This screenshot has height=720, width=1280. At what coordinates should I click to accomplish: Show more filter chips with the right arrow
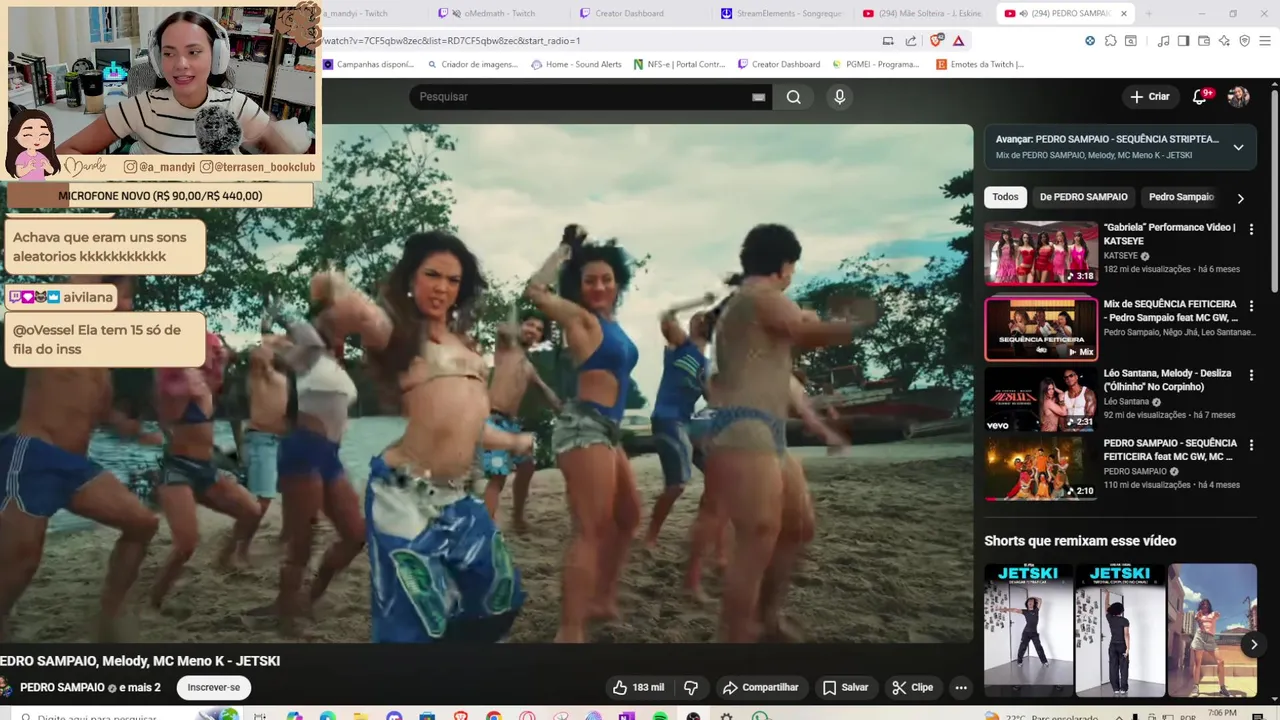click(x=1241, y=198)
